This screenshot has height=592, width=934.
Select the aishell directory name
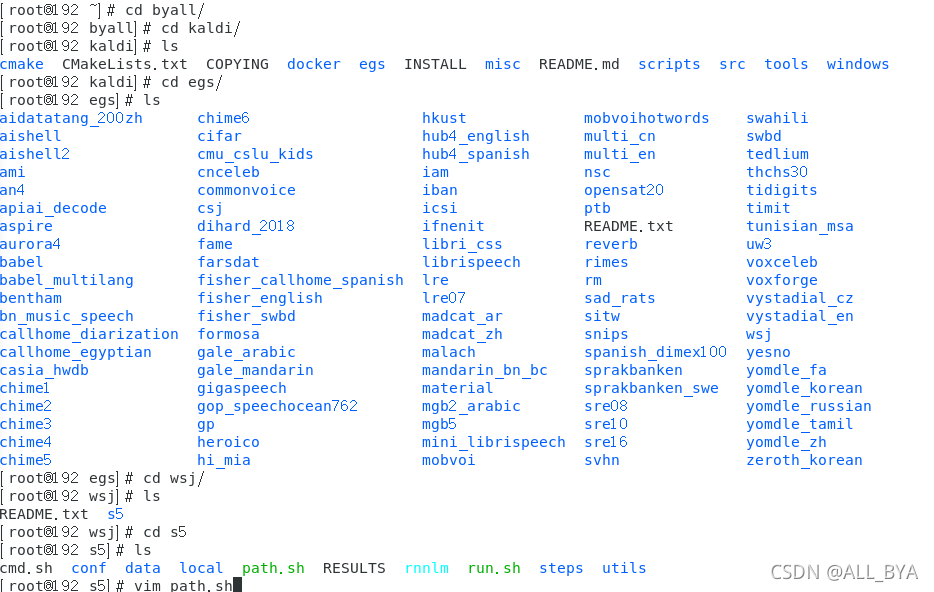click(x=29, y=136)
